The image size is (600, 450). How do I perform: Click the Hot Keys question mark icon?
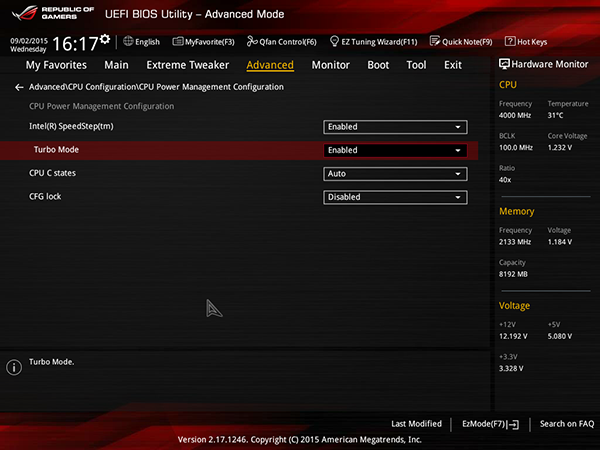tap(510, 41)
